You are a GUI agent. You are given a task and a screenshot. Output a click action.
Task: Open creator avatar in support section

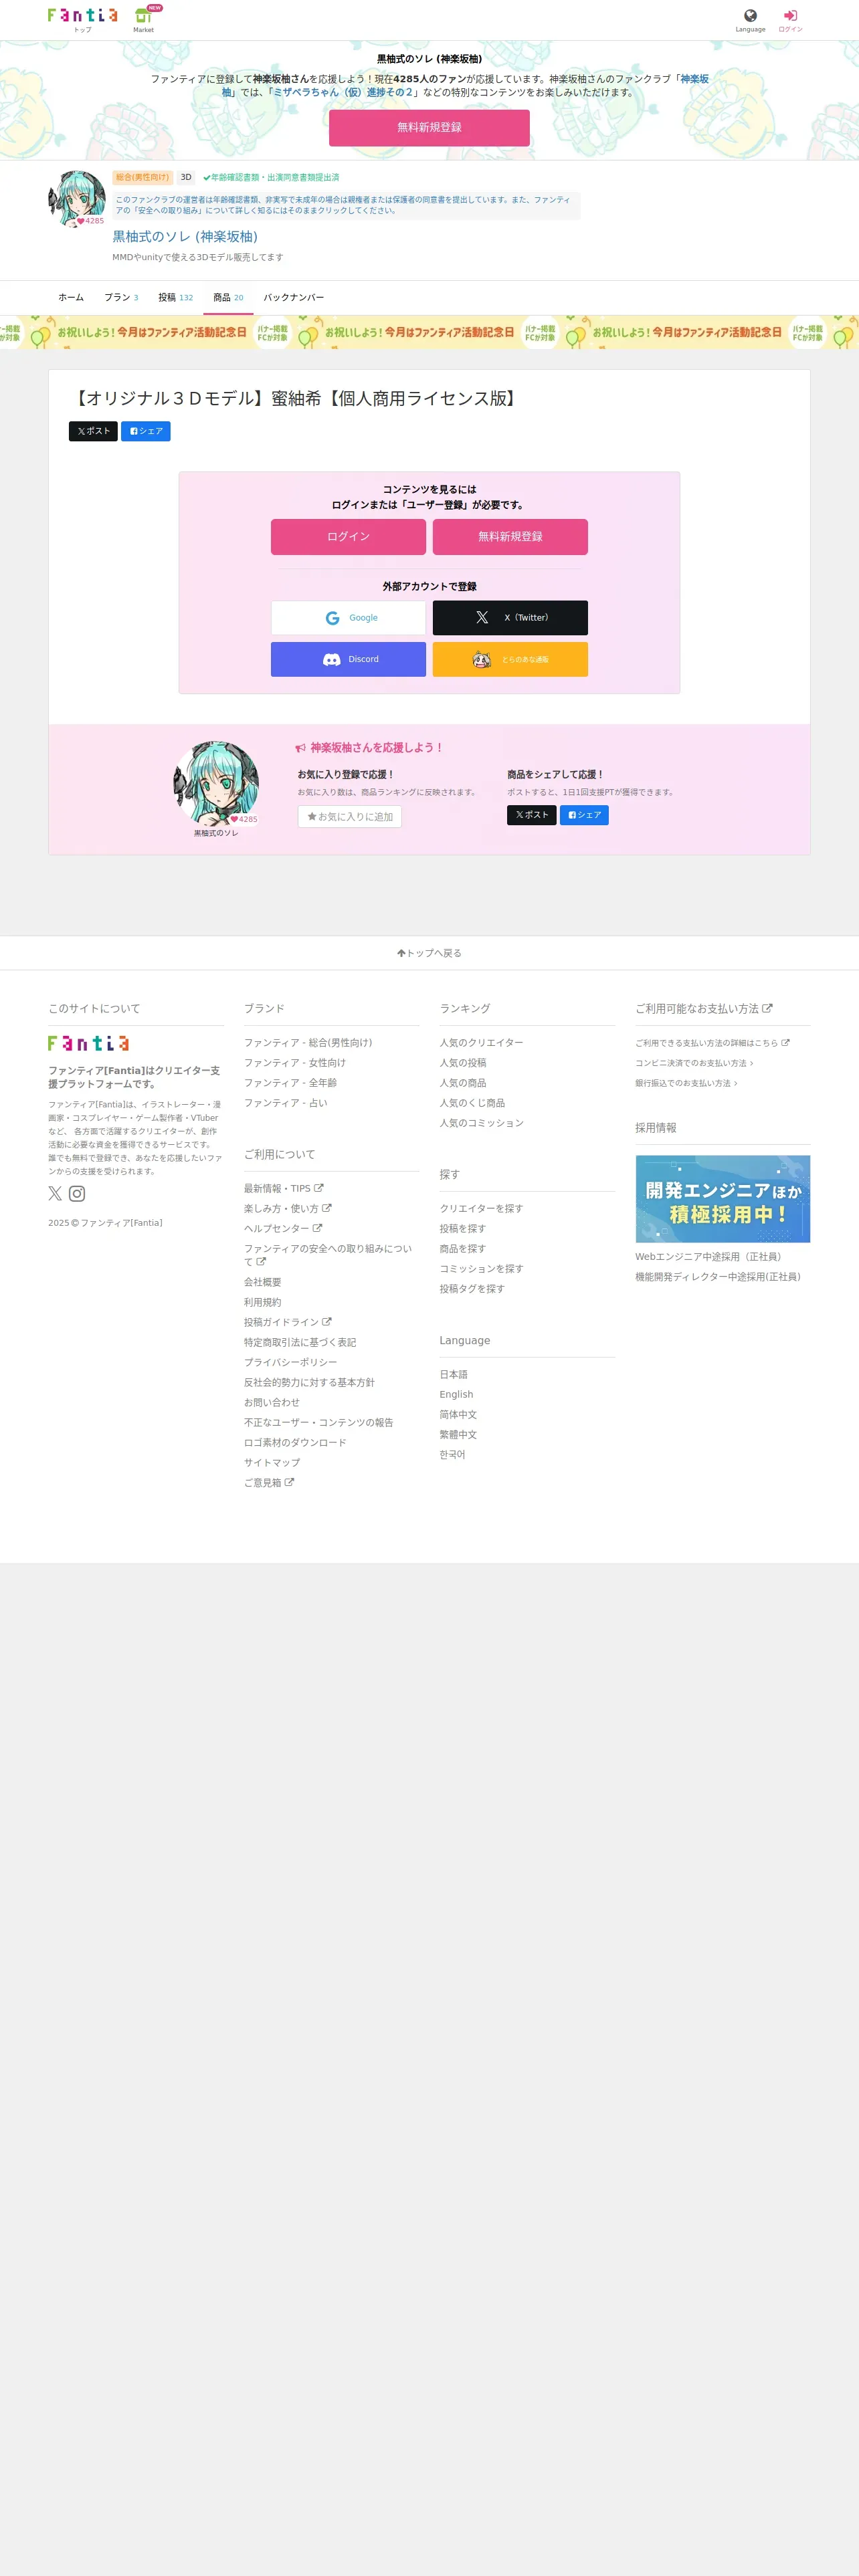tap(216, 783)
